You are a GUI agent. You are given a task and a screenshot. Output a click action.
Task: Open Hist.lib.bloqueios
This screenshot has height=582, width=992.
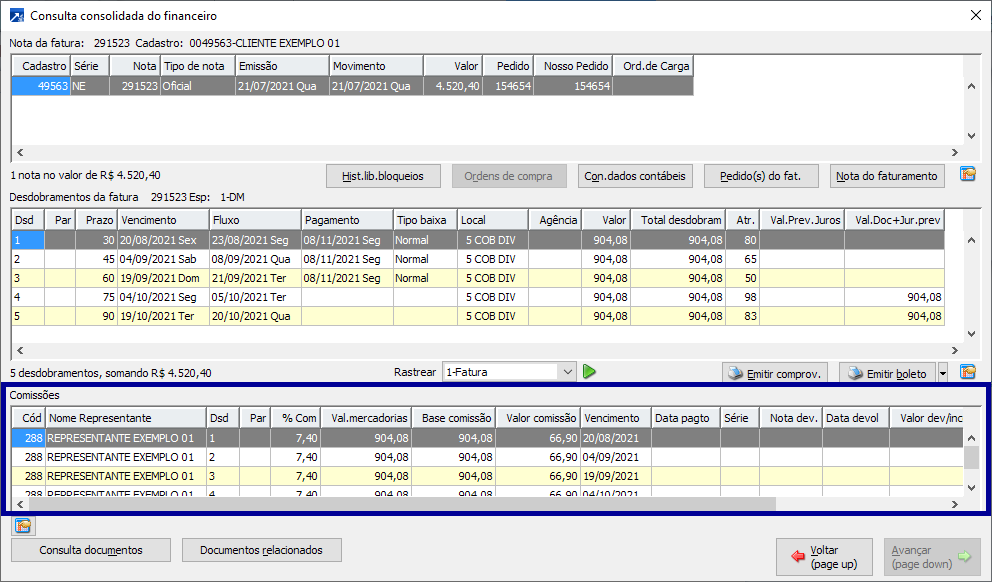tap(383, 176)
